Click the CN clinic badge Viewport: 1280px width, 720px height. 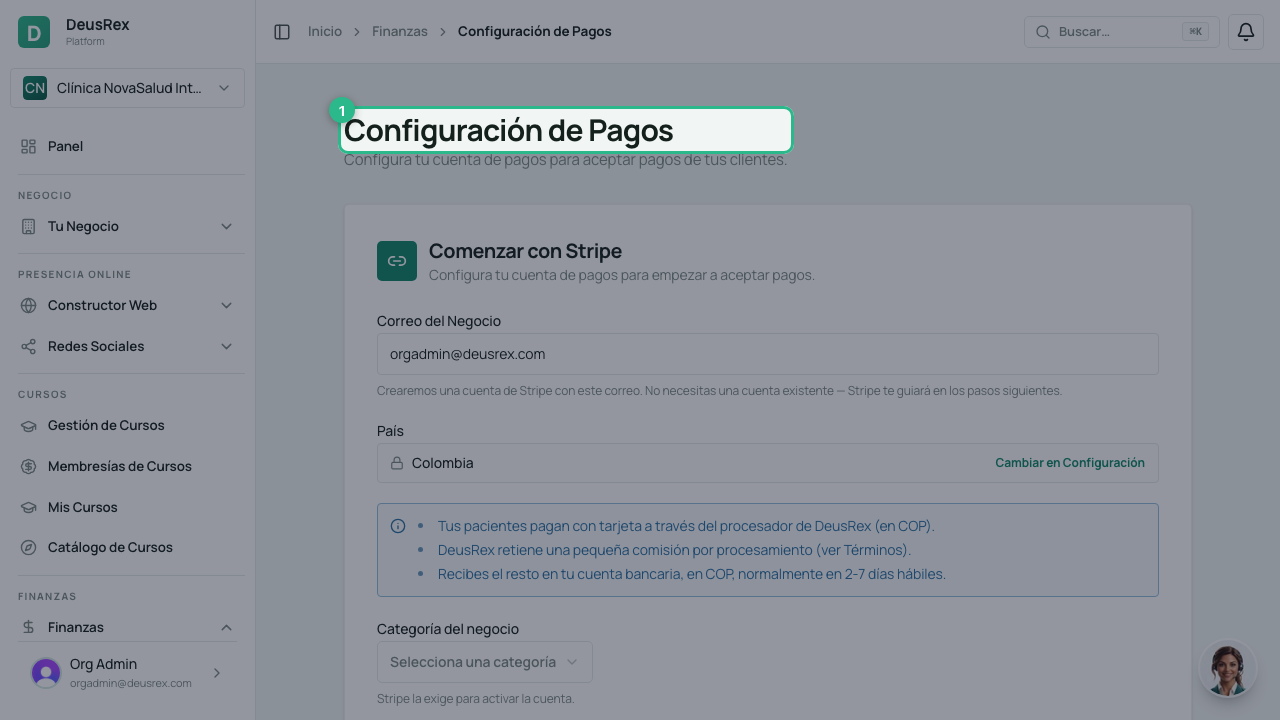(35, 88)
